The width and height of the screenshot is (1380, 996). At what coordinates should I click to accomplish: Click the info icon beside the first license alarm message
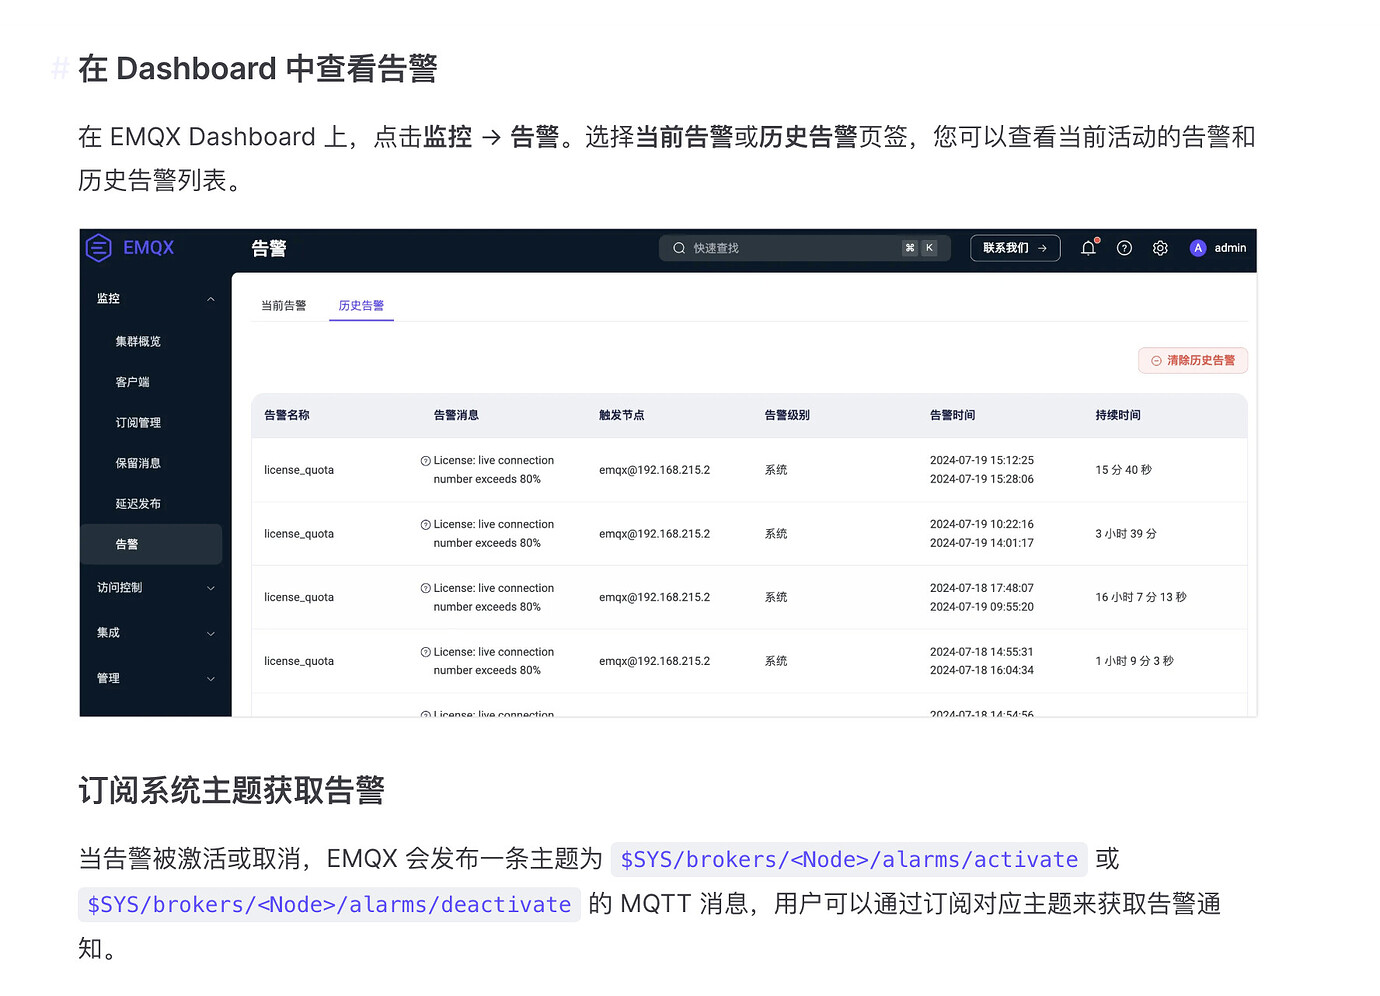426,460
